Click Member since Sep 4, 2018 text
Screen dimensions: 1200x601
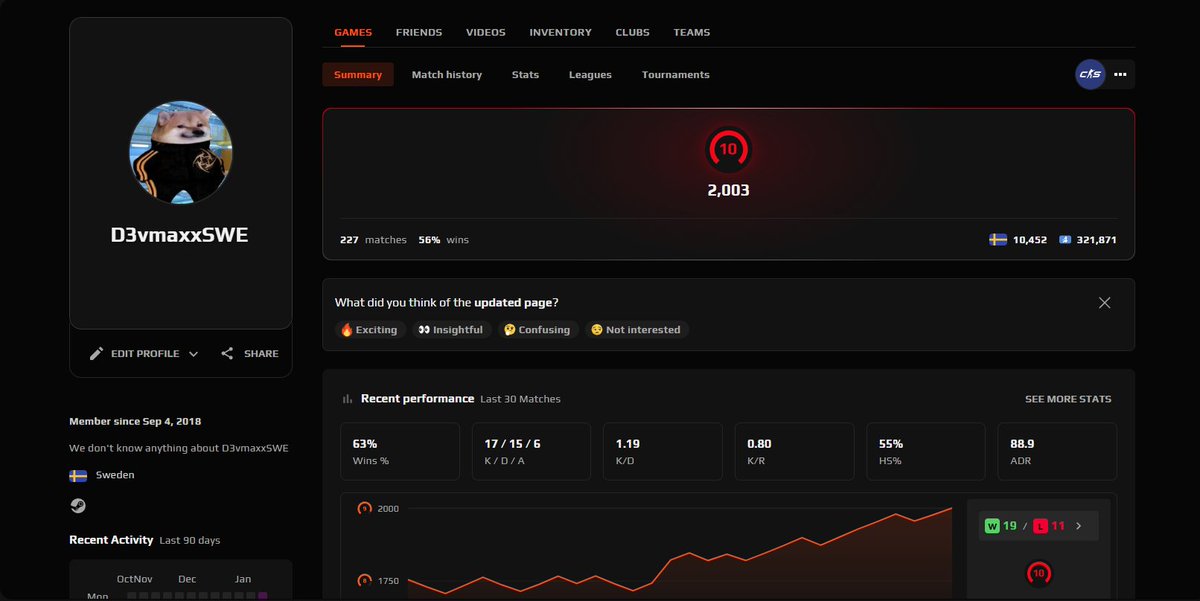pos(135,422)
